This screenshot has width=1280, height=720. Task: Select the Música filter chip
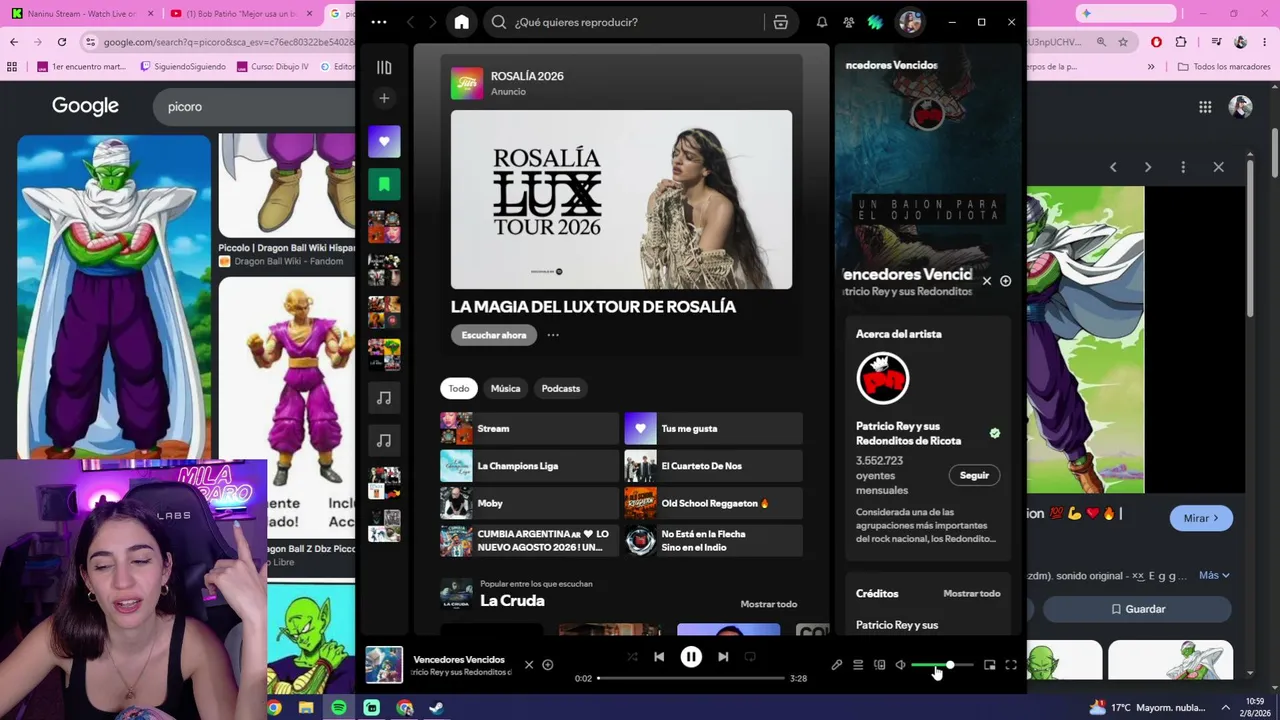tap(505, 388)
